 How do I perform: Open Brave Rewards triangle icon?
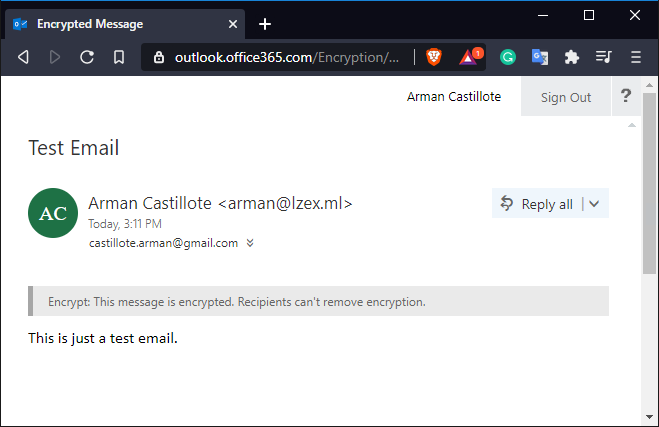pyautogui.click(x=469, y=57)
